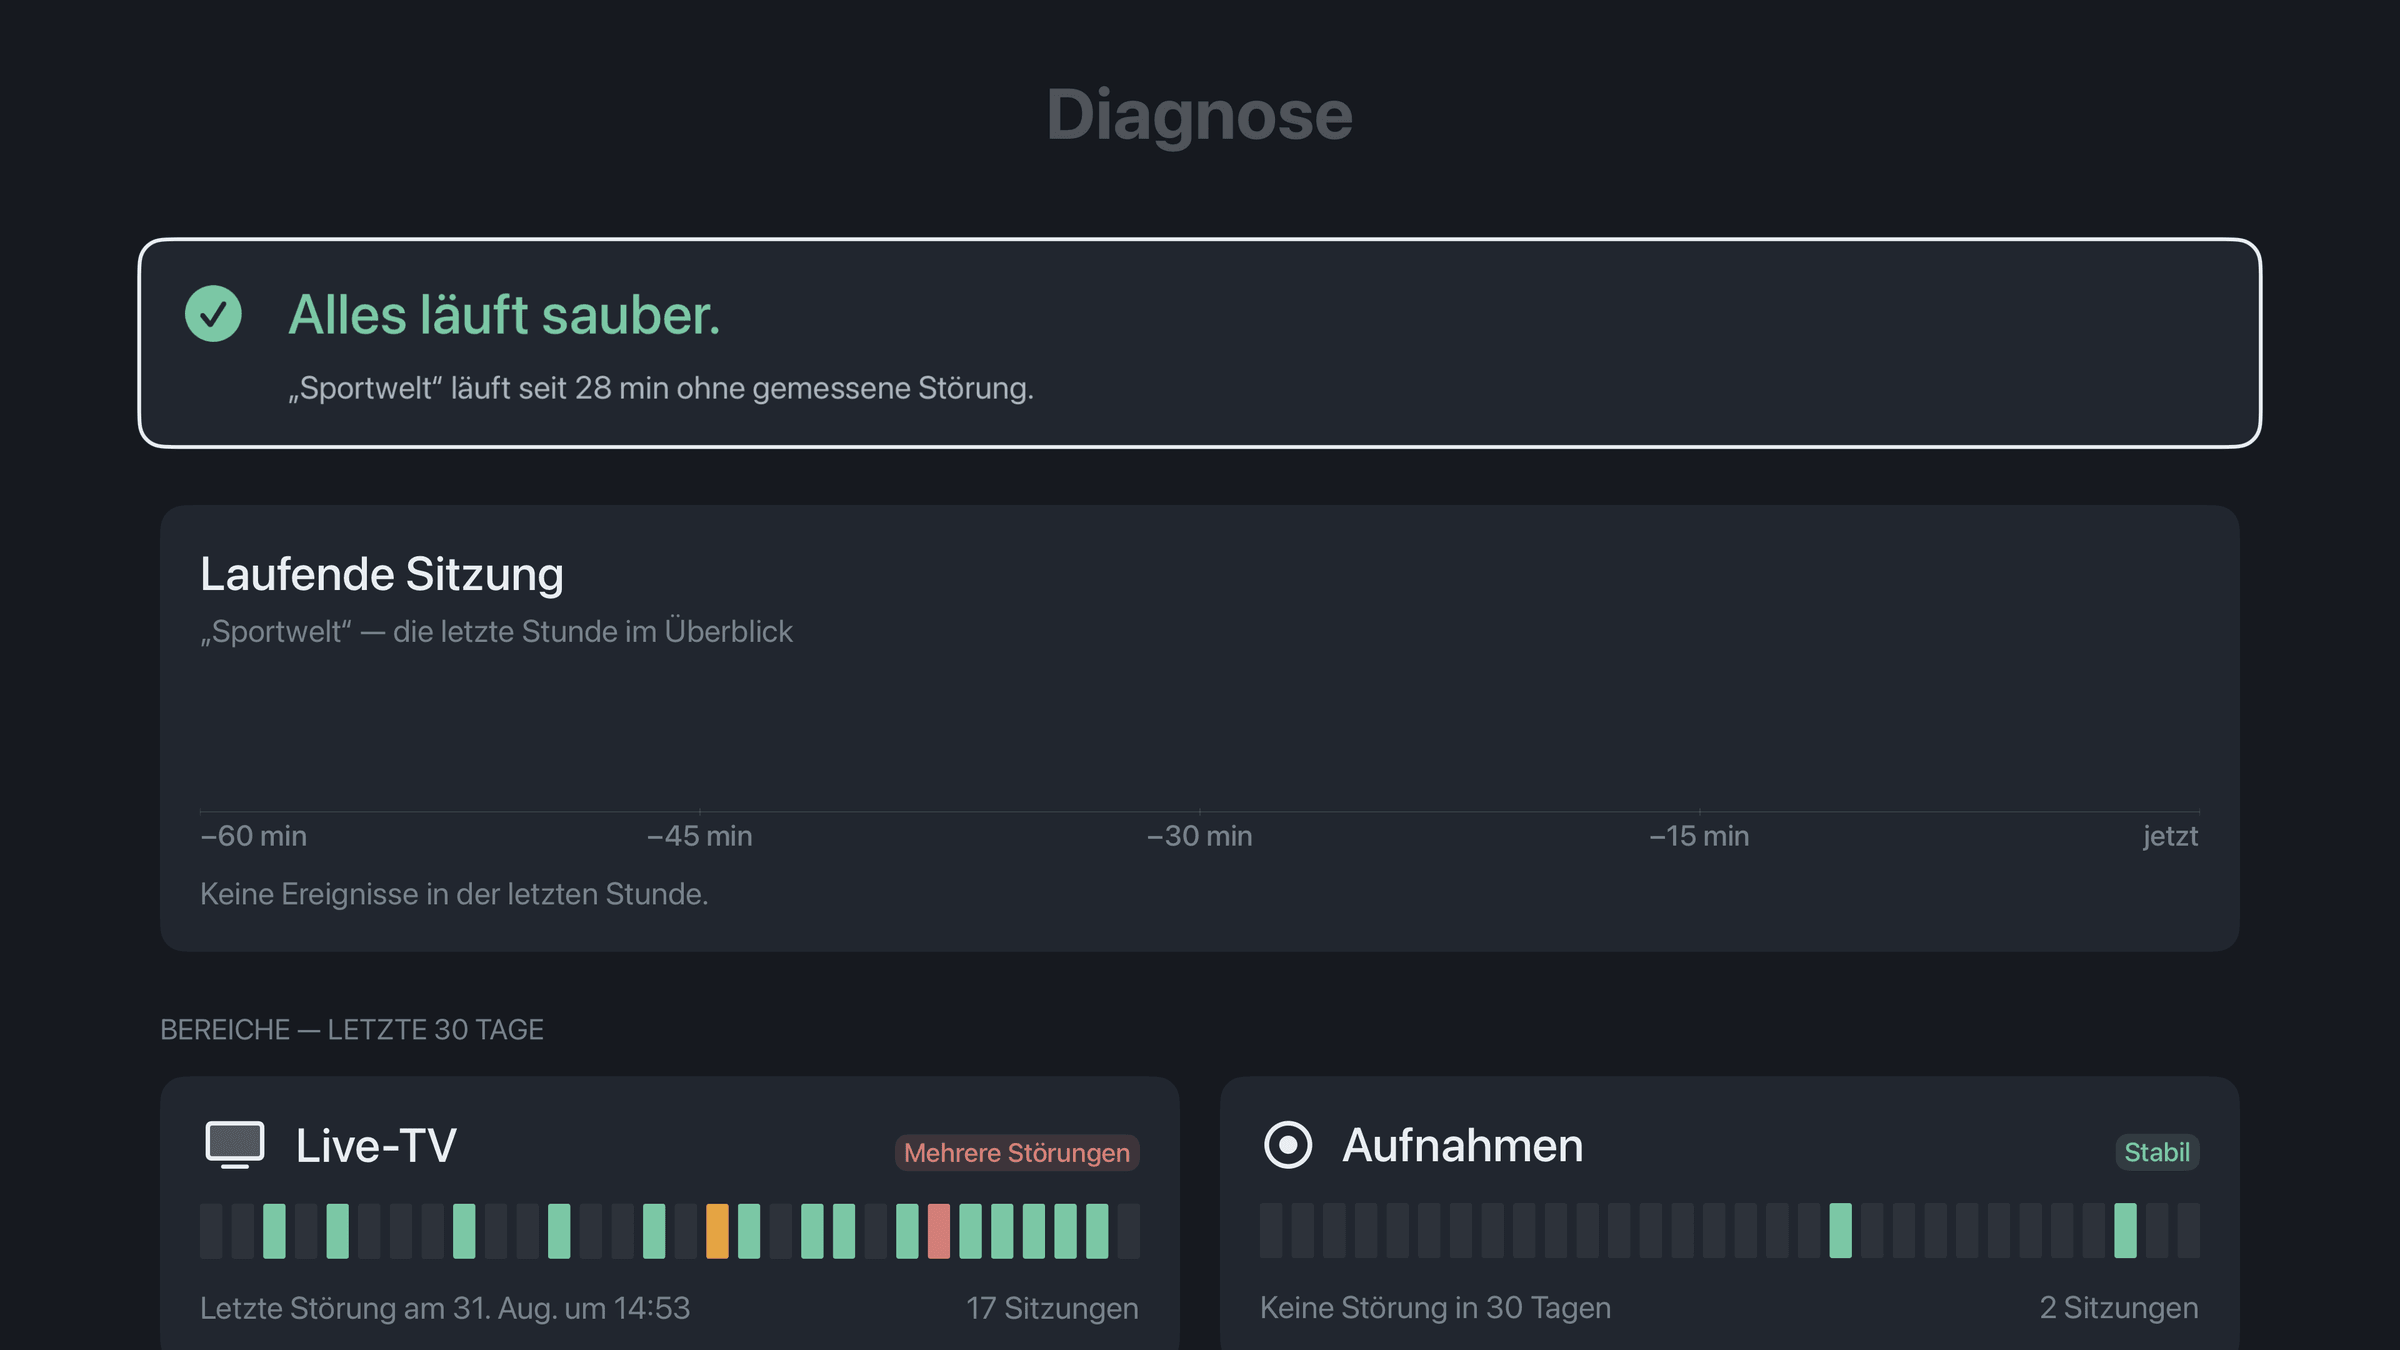The image size is (2400, 1350).
Task: Click 'die letzte Stunde im Überblick' subtitle
Action: (593, 632)
